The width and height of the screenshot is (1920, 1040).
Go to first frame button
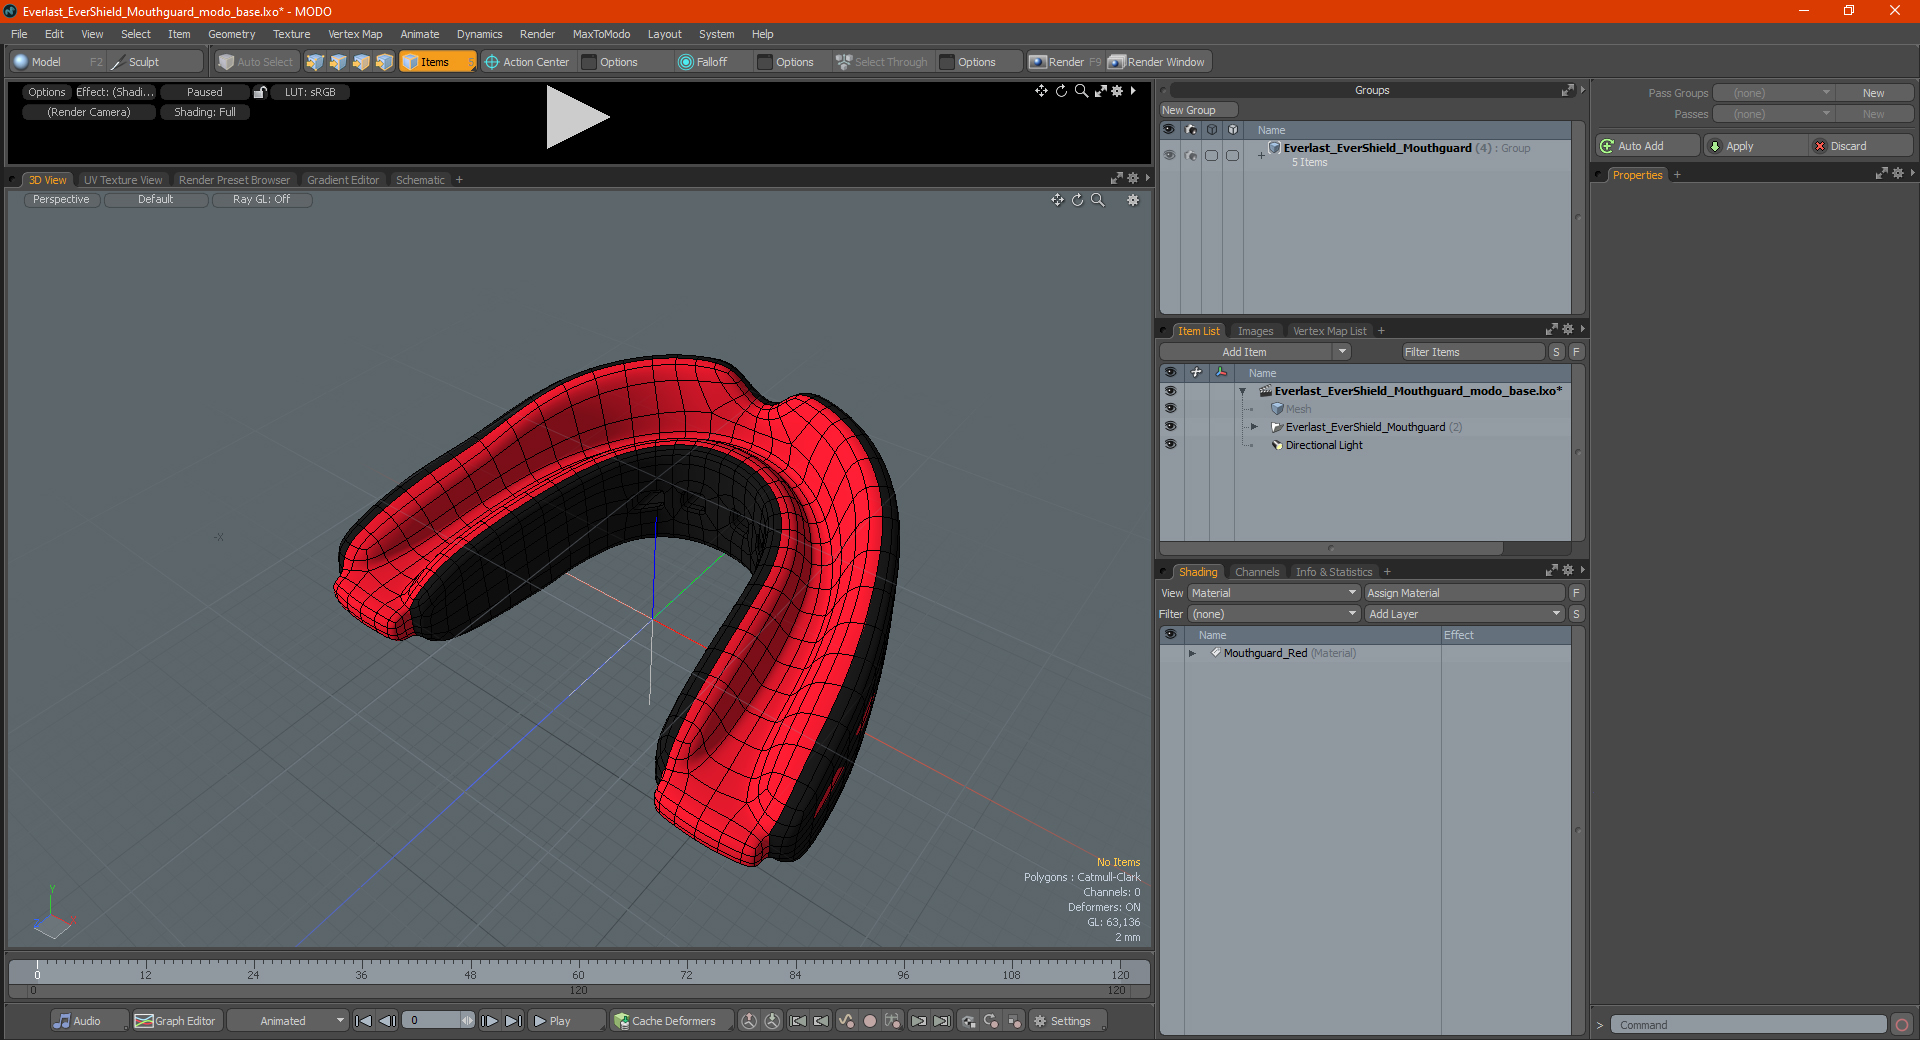pos(364,1021)
